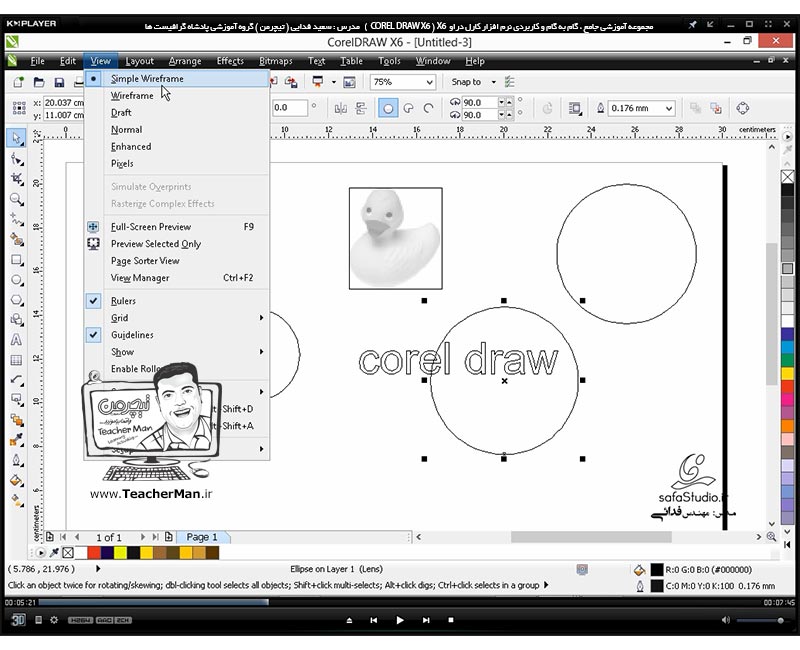
Task: Open the 75% zoom level dropdown
Action: (x=430, y=82)
